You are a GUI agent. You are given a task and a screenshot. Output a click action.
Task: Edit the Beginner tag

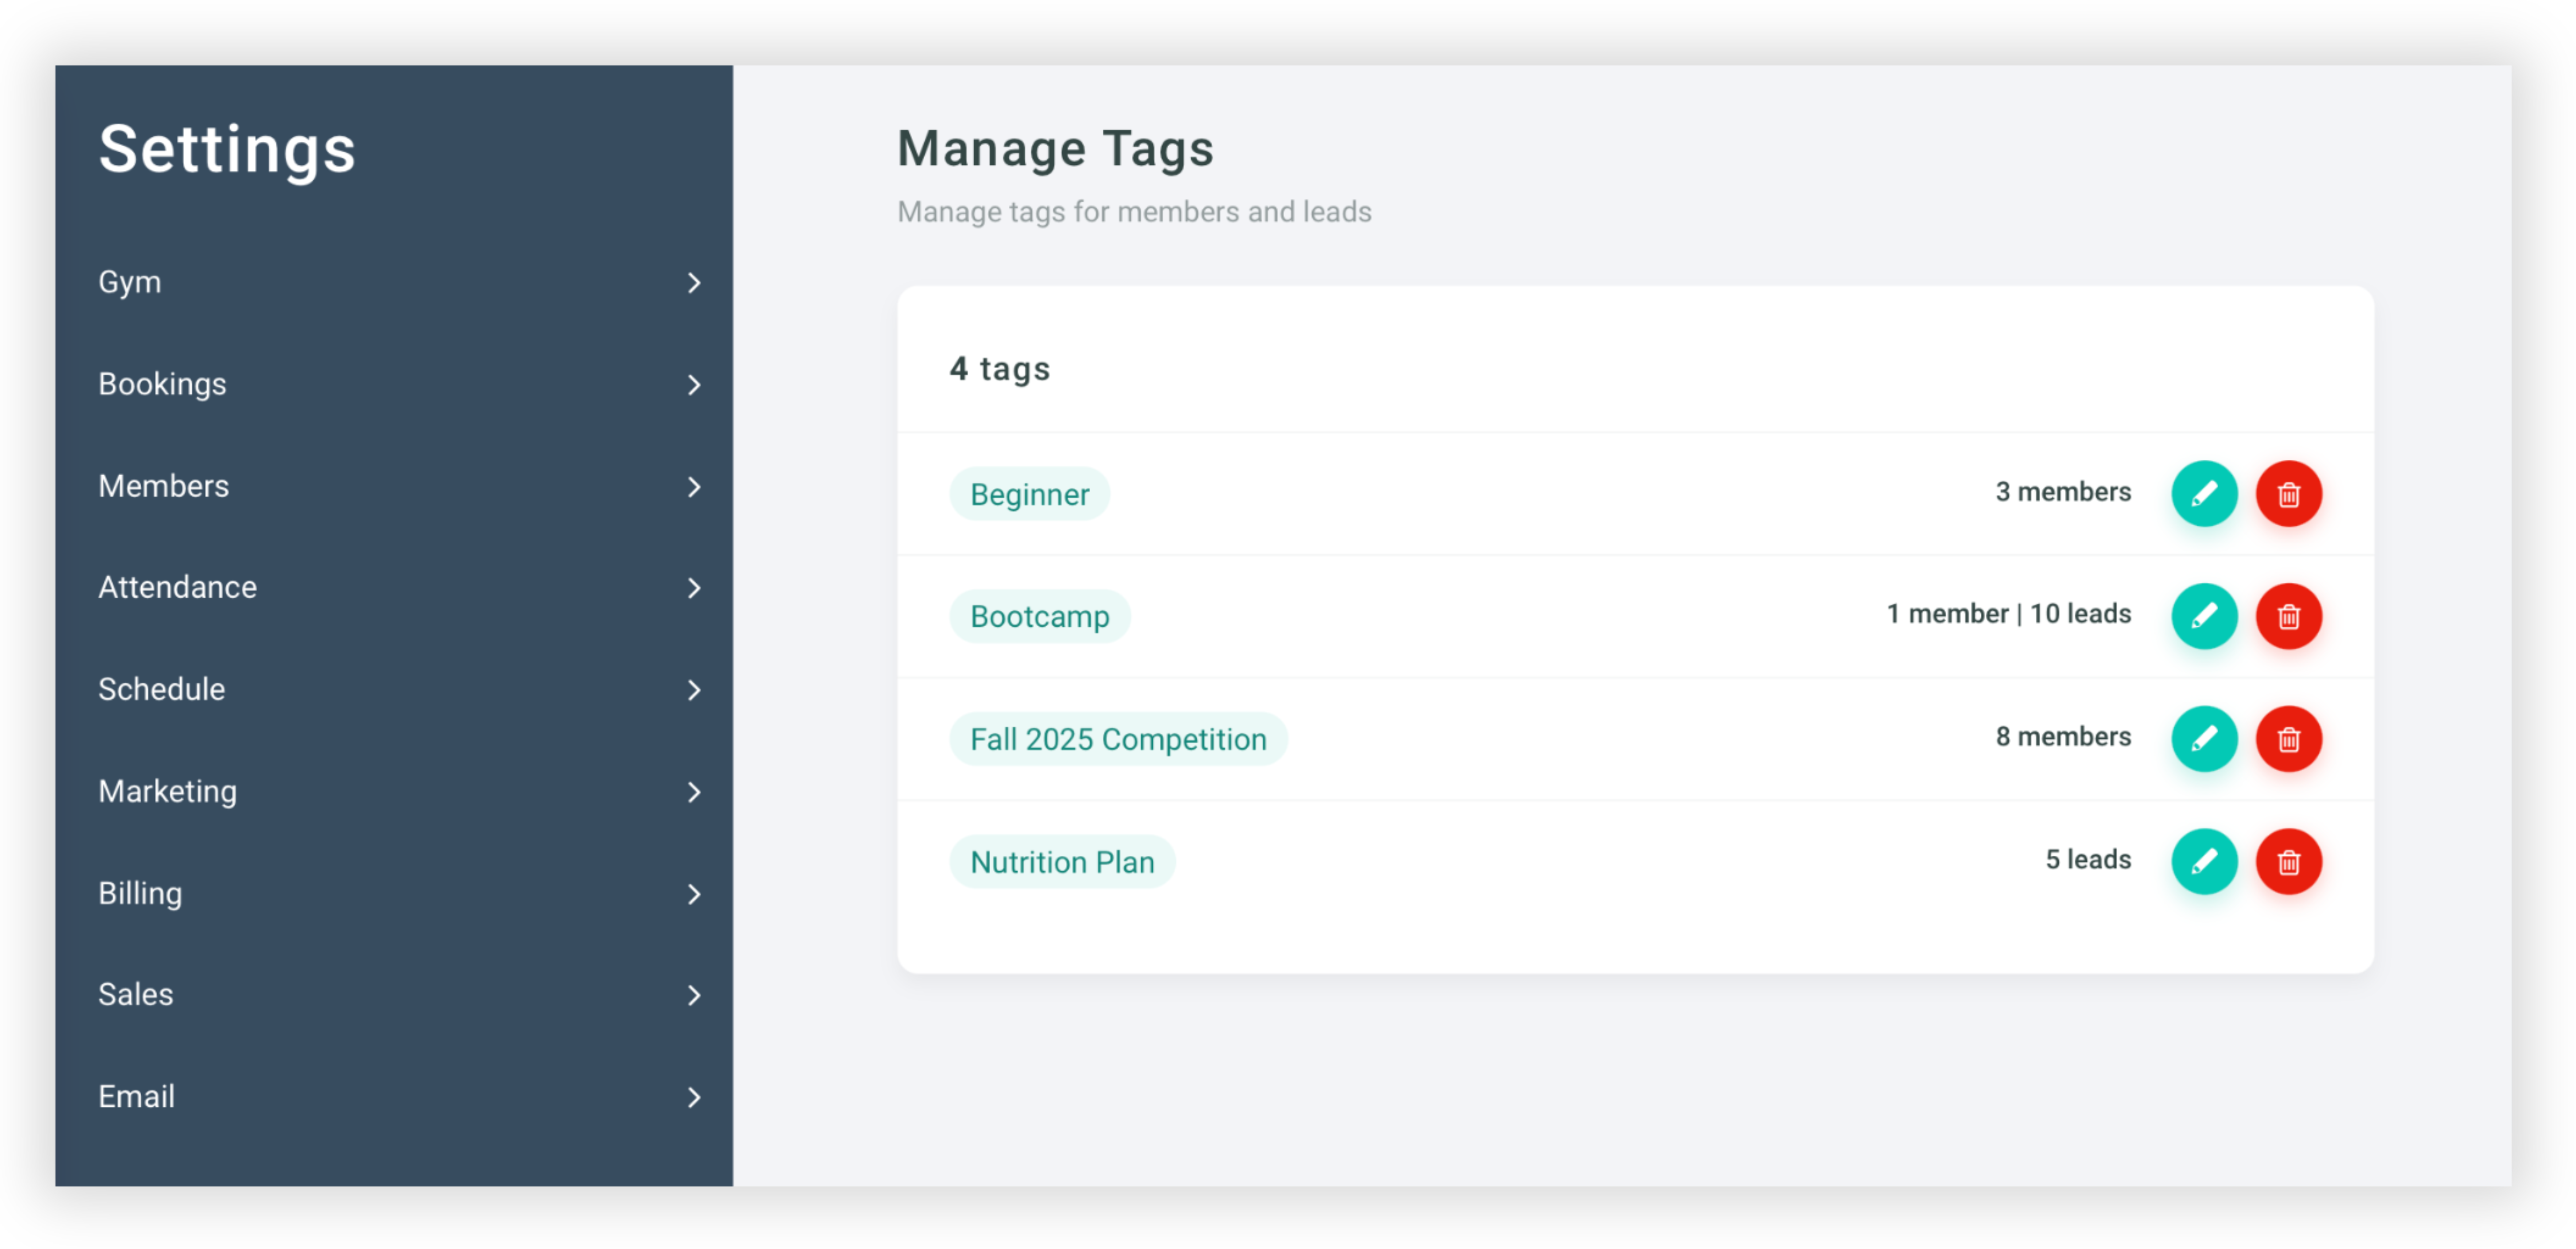[x=2203, y=493]
